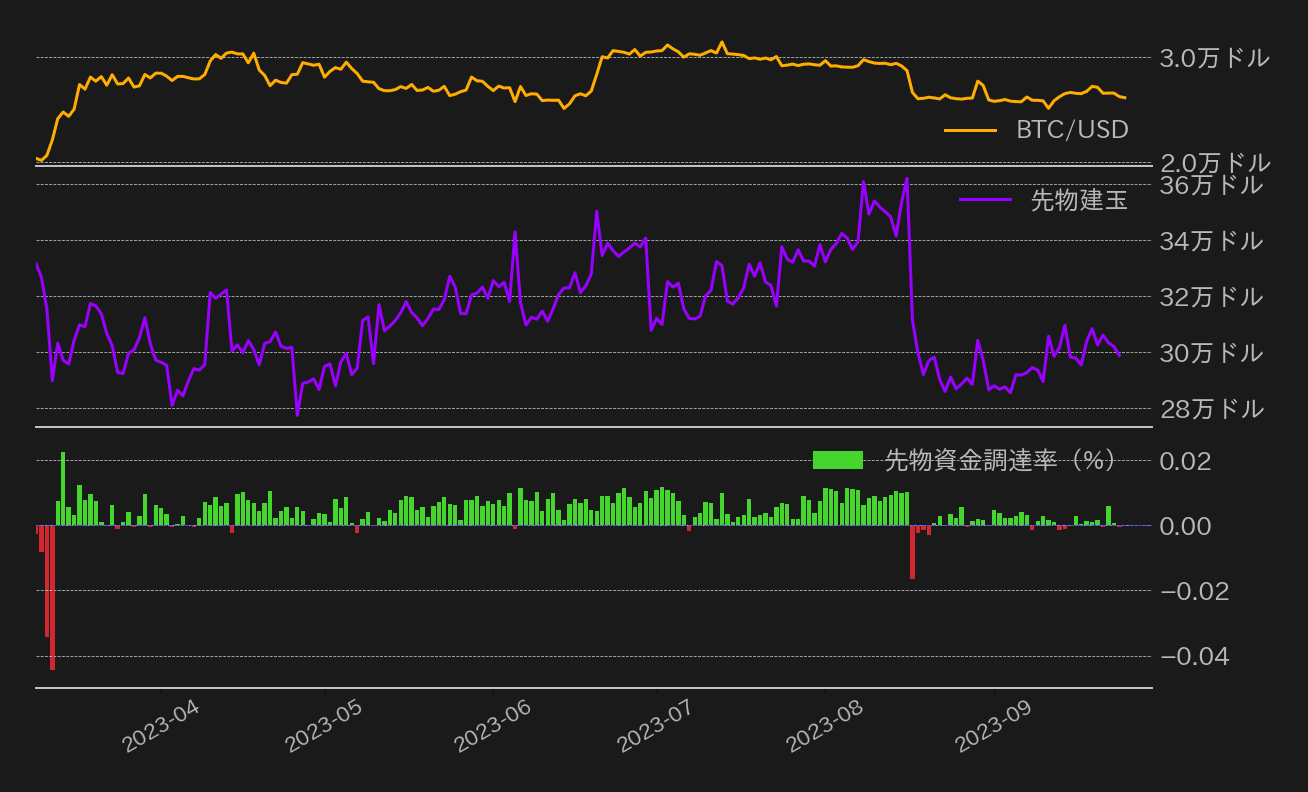The height and width of the screenshot is (792, 1308).
Task: Click the highest peak of the BTC/USD line
Action: coord(722,42)
